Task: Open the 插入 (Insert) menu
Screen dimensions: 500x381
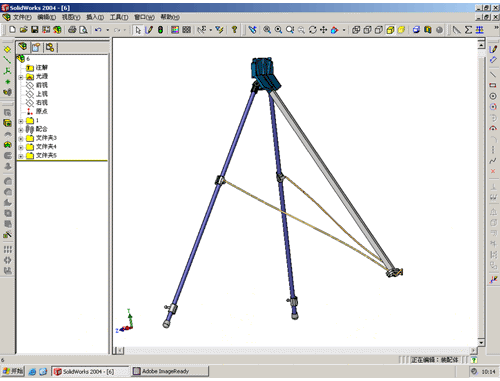Action: point(95,17)
